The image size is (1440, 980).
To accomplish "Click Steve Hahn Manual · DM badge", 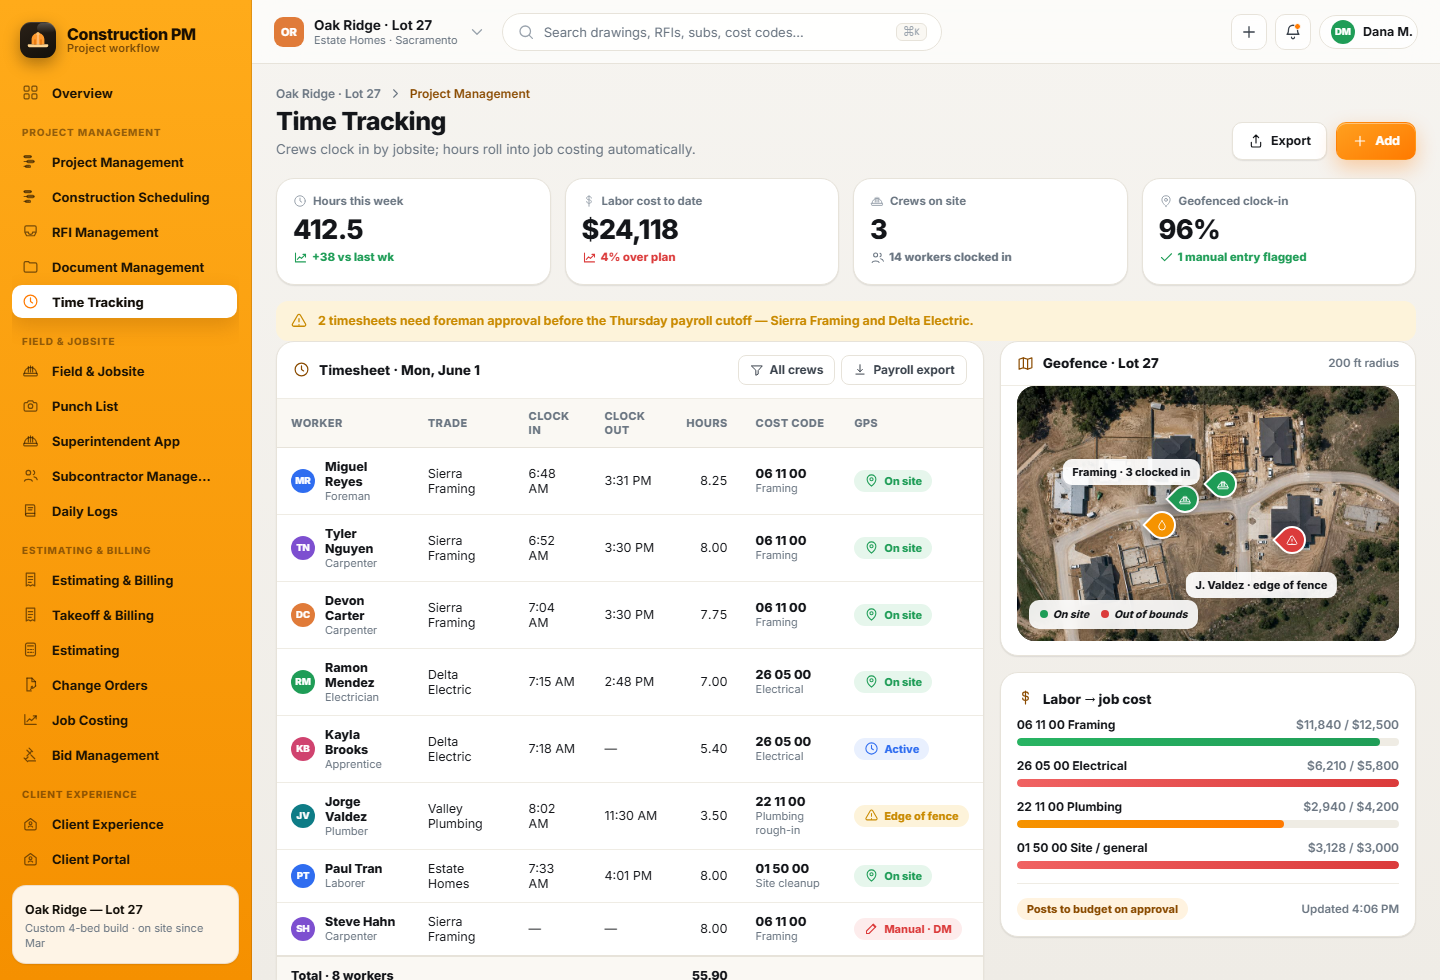I will pyautogui.click(x=907, y=929).
